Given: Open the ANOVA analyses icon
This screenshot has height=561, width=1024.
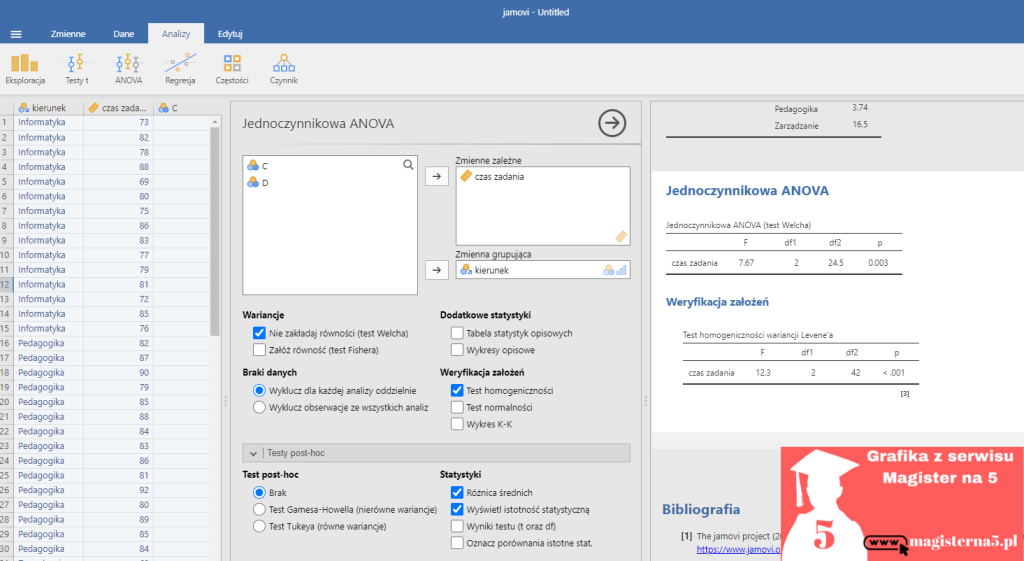Looking at the screenshot, I should [128, 67].
